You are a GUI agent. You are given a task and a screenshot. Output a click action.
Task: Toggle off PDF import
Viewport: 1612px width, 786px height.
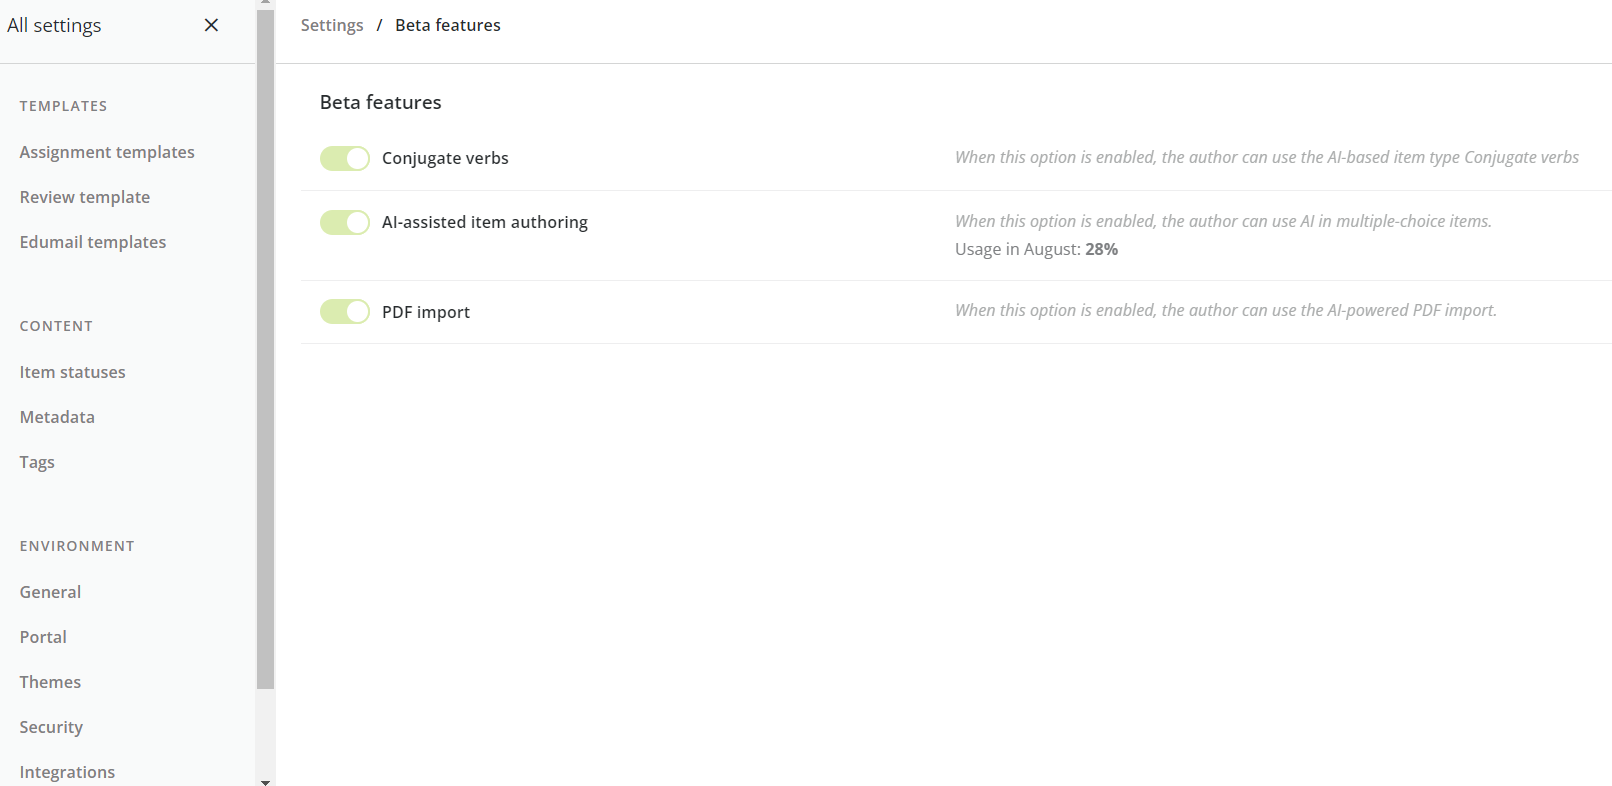pos(344,311)
